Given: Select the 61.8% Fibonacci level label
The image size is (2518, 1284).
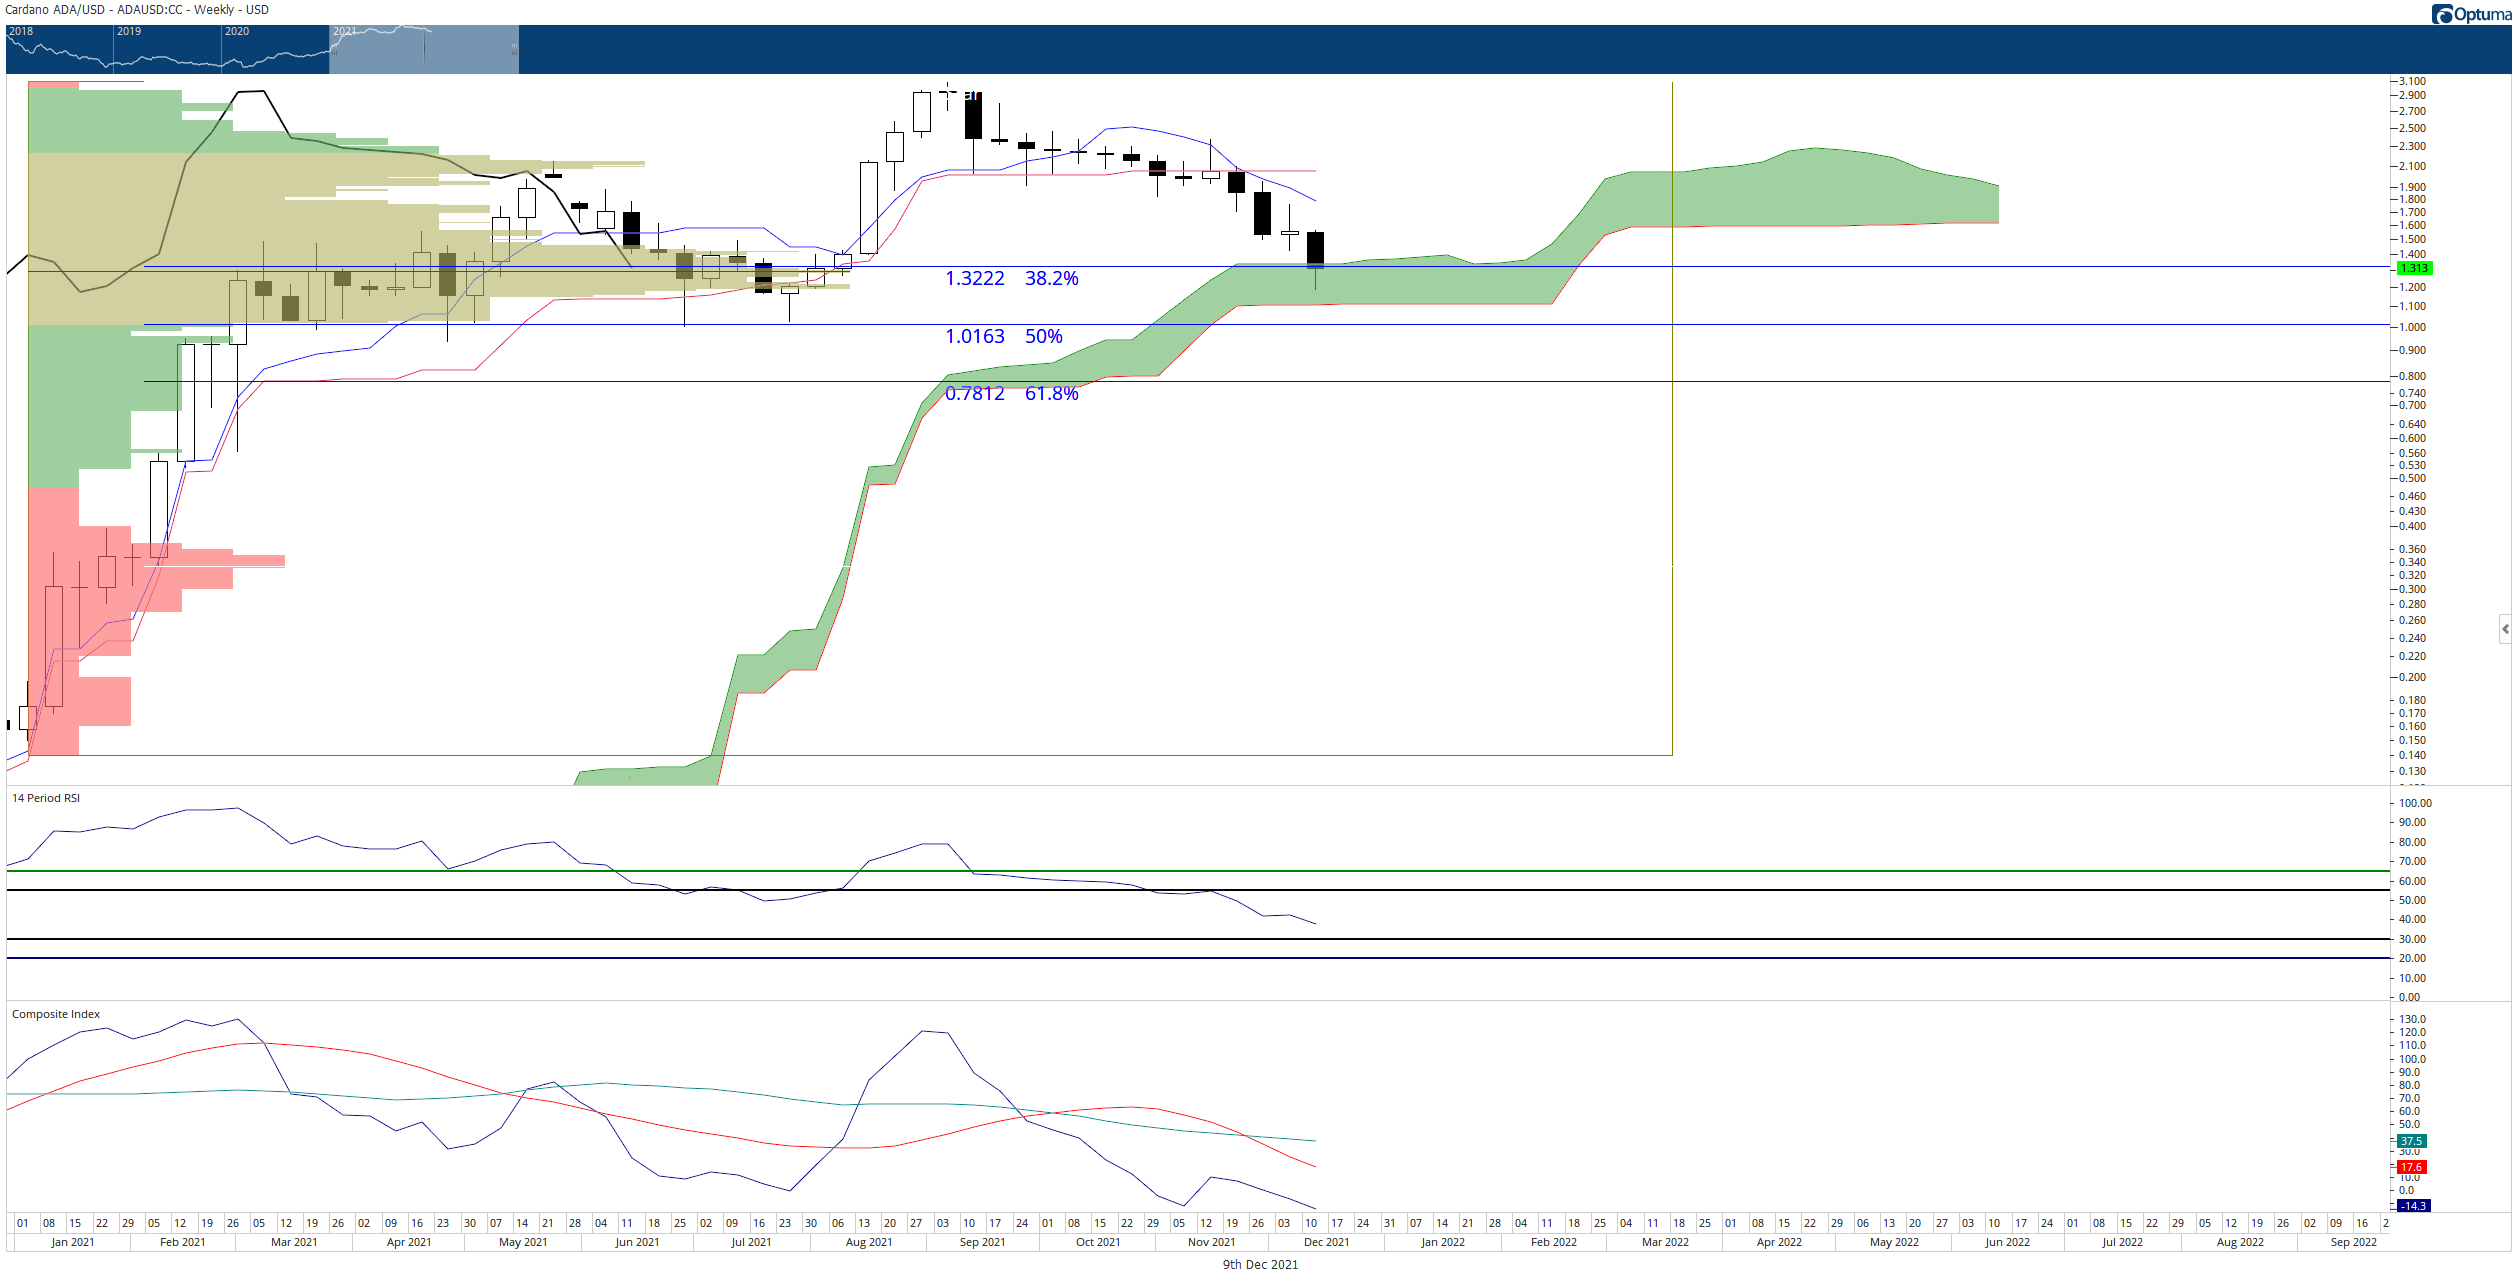Looking at the screenshot, I should tap(1052, 393).
